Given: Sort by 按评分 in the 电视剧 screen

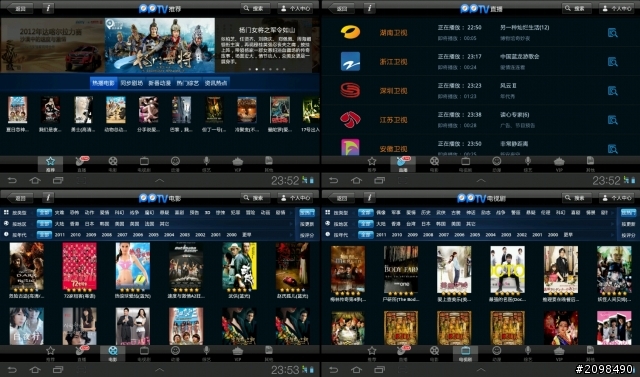Looking at the screenshot, I should 628,235.
